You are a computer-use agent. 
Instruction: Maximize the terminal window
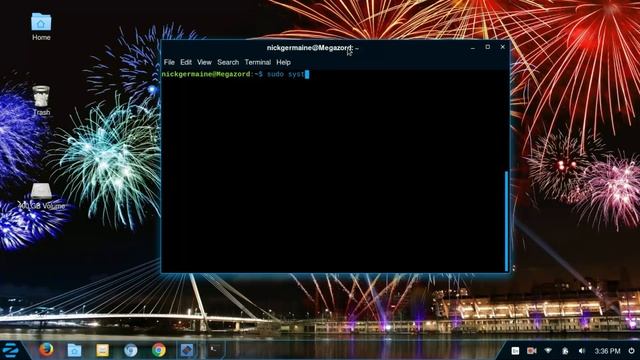[487, 47]
